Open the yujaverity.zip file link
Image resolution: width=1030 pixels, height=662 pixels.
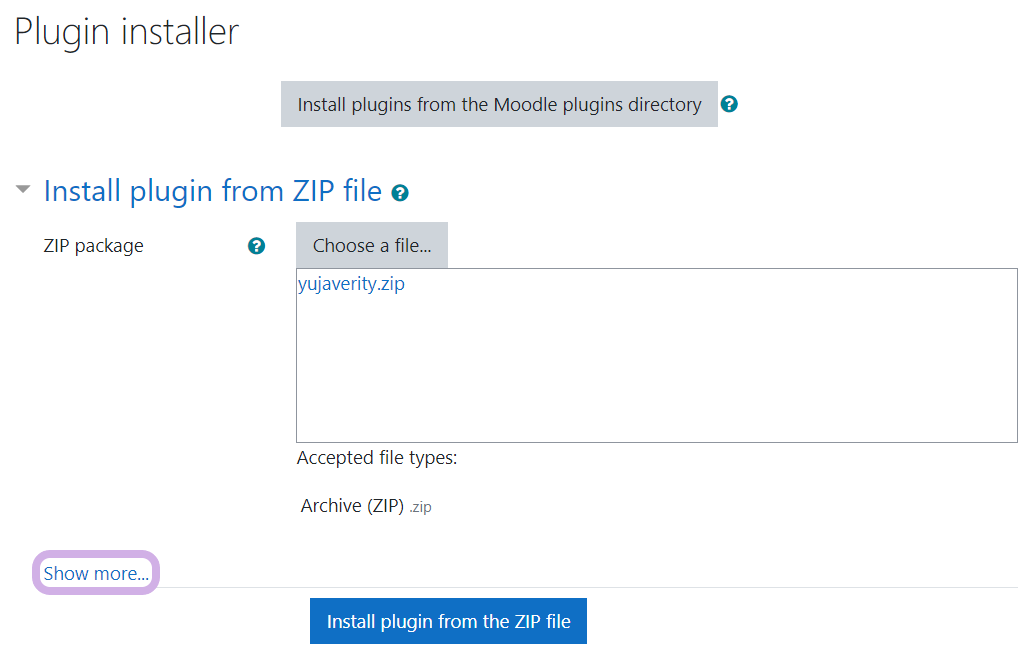[351, 284]
